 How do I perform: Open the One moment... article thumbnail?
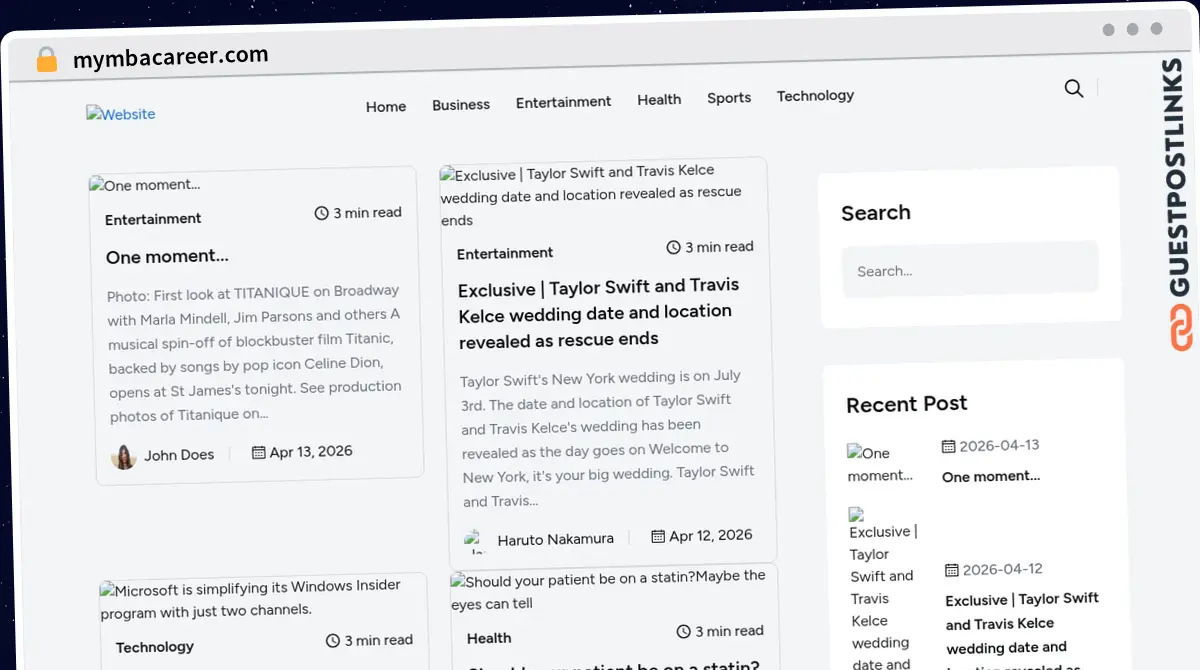145,185
